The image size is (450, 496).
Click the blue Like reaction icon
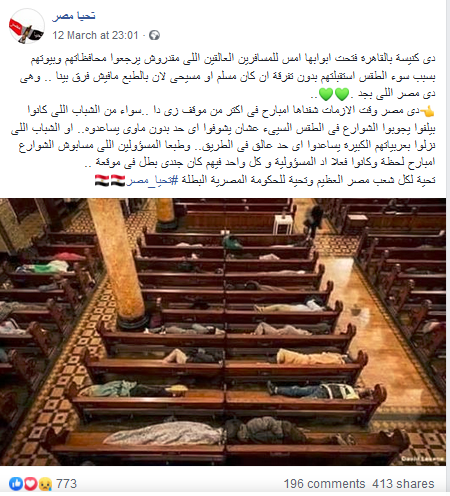(x=16, y=484)
